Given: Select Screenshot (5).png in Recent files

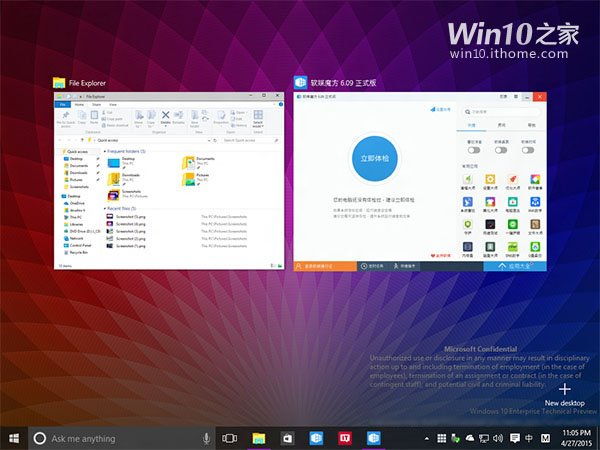Looking at the screenshot, I should click(126, 217).
